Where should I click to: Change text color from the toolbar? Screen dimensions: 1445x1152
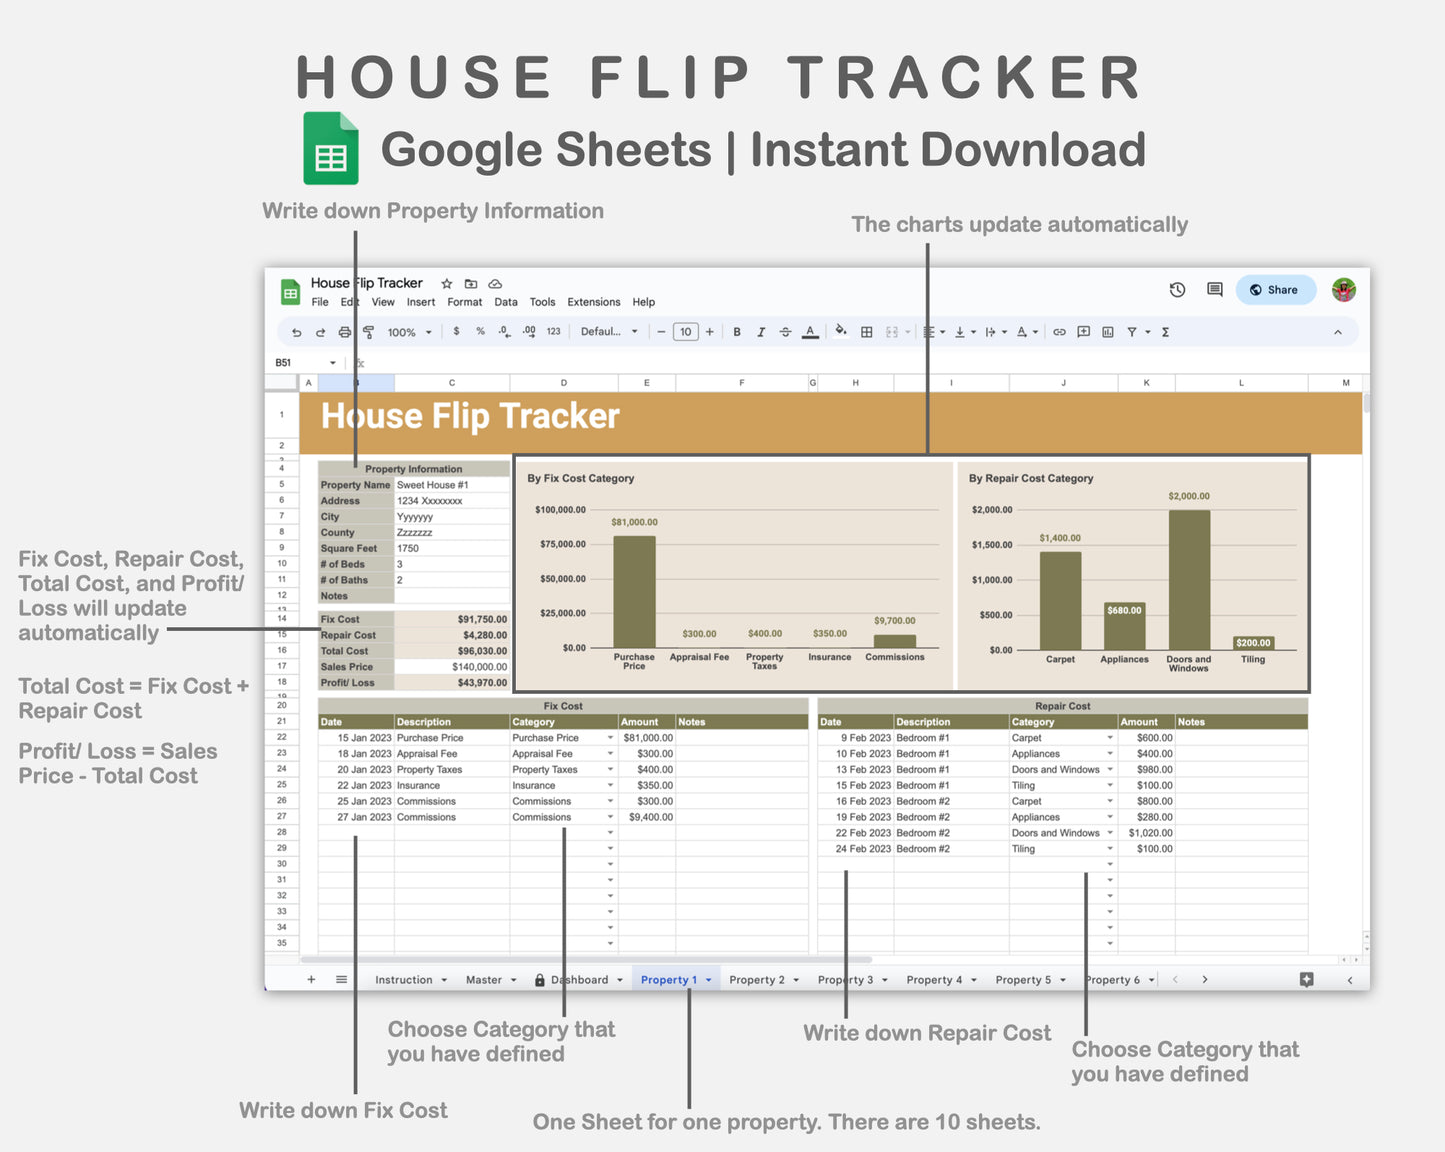point(810,331)
